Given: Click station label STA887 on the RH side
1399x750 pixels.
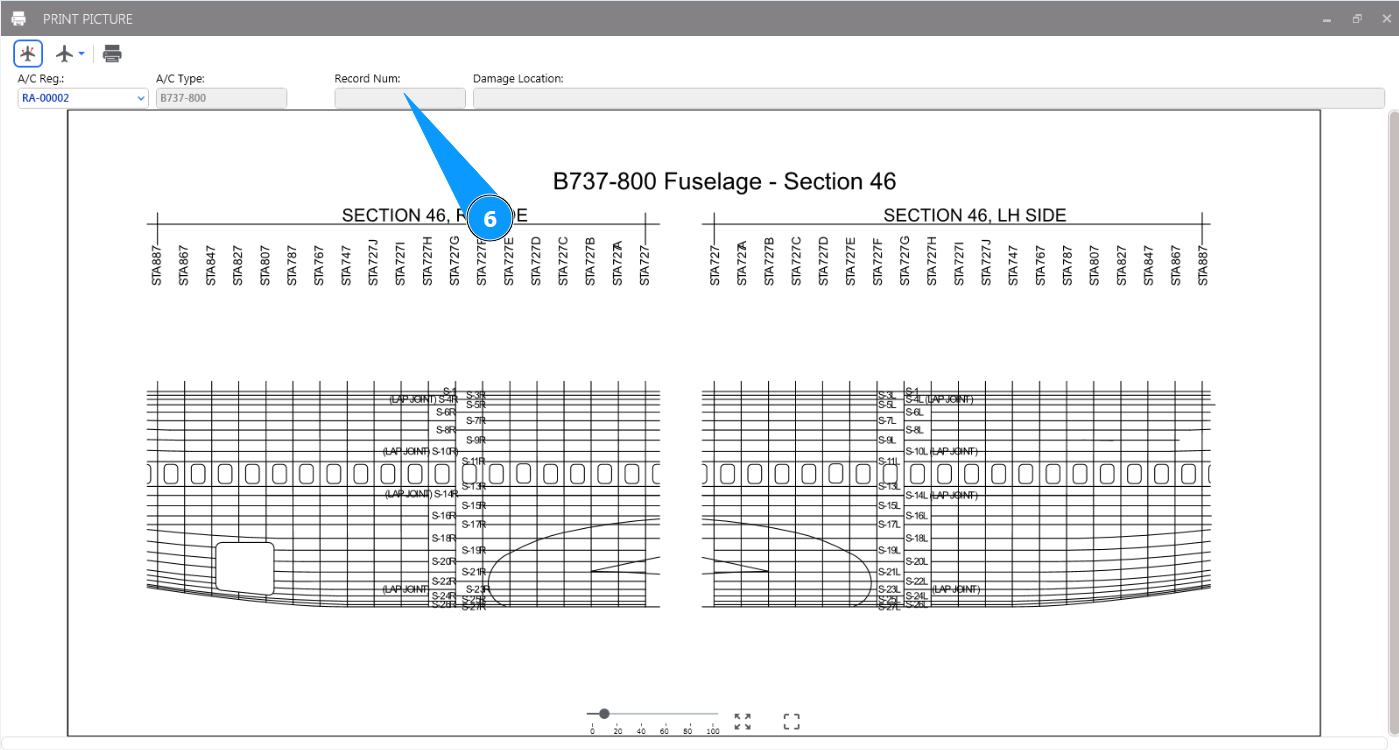Looking at the screenshot, I should coord(156,265).
